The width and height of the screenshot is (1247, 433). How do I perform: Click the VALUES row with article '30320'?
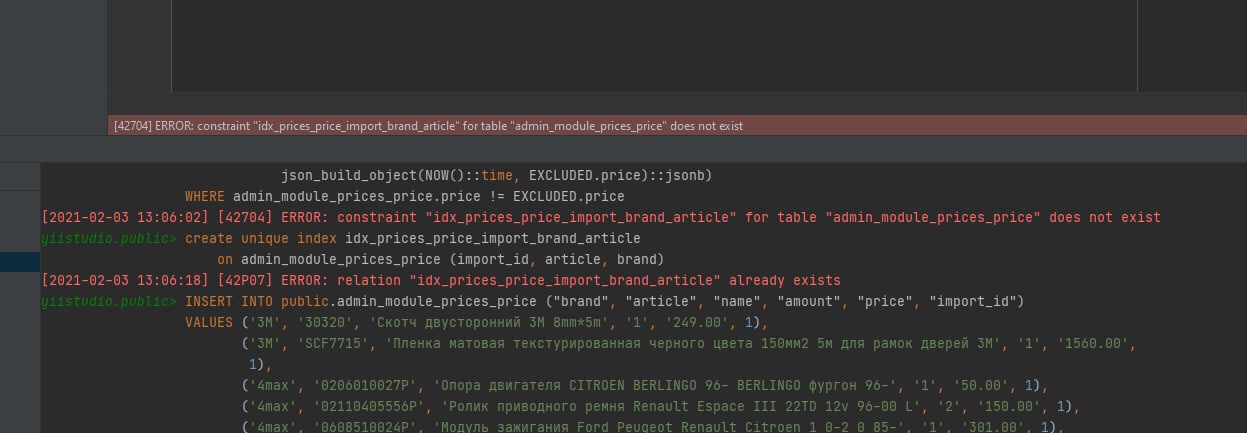pos(476,322)
